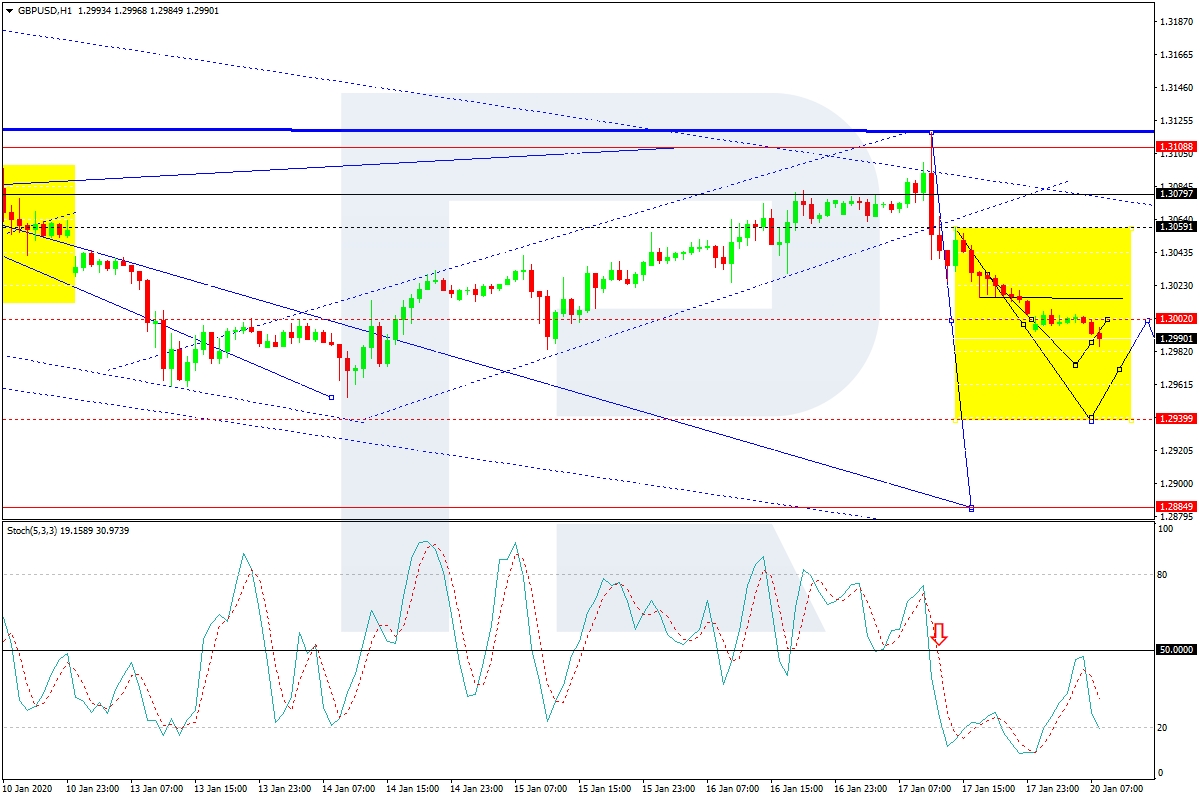Click the 14 Jan 07:00 time label
The width and height of the screenshot is (1200, 800).
[347, 789]
